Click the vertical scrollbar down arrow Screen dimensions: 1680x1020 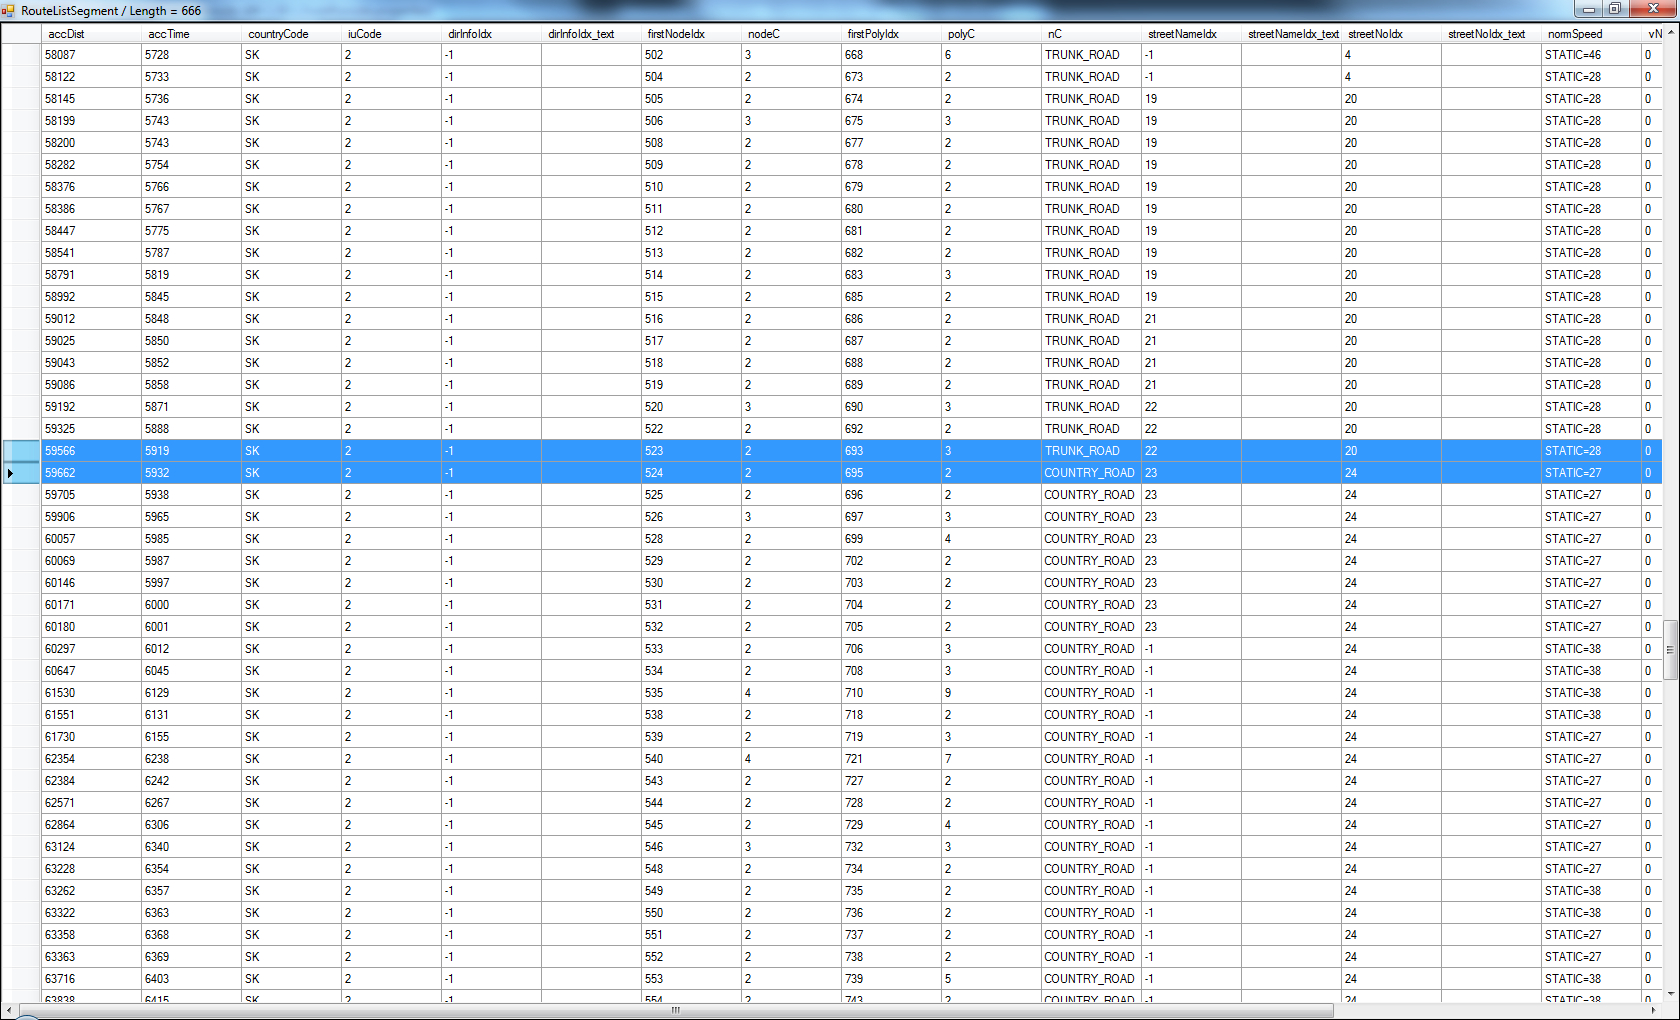[1670, 995]
